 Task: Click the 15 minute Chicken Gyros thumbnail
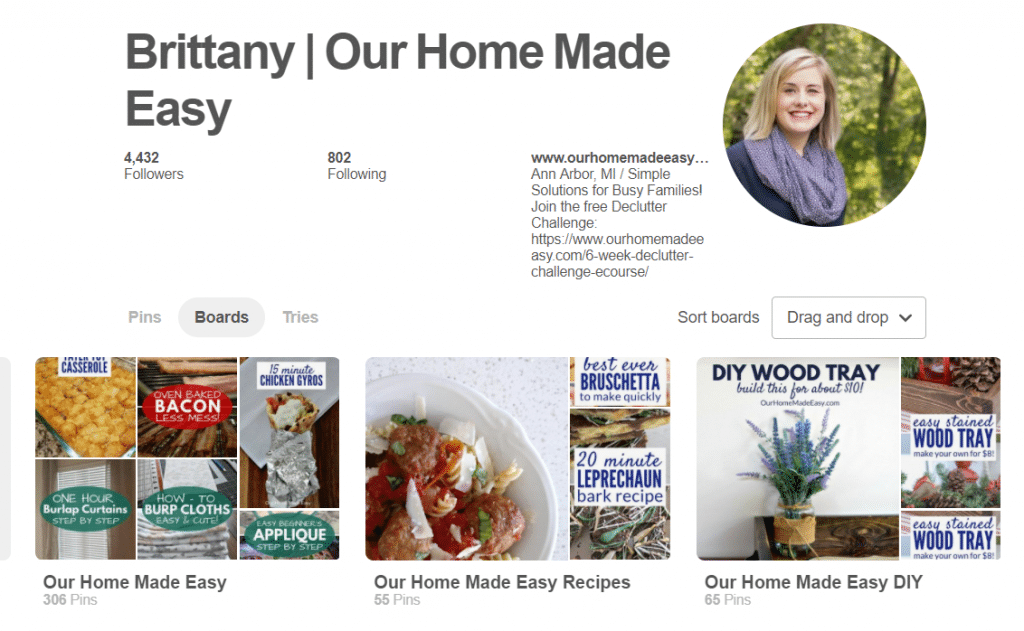[289, 432]
